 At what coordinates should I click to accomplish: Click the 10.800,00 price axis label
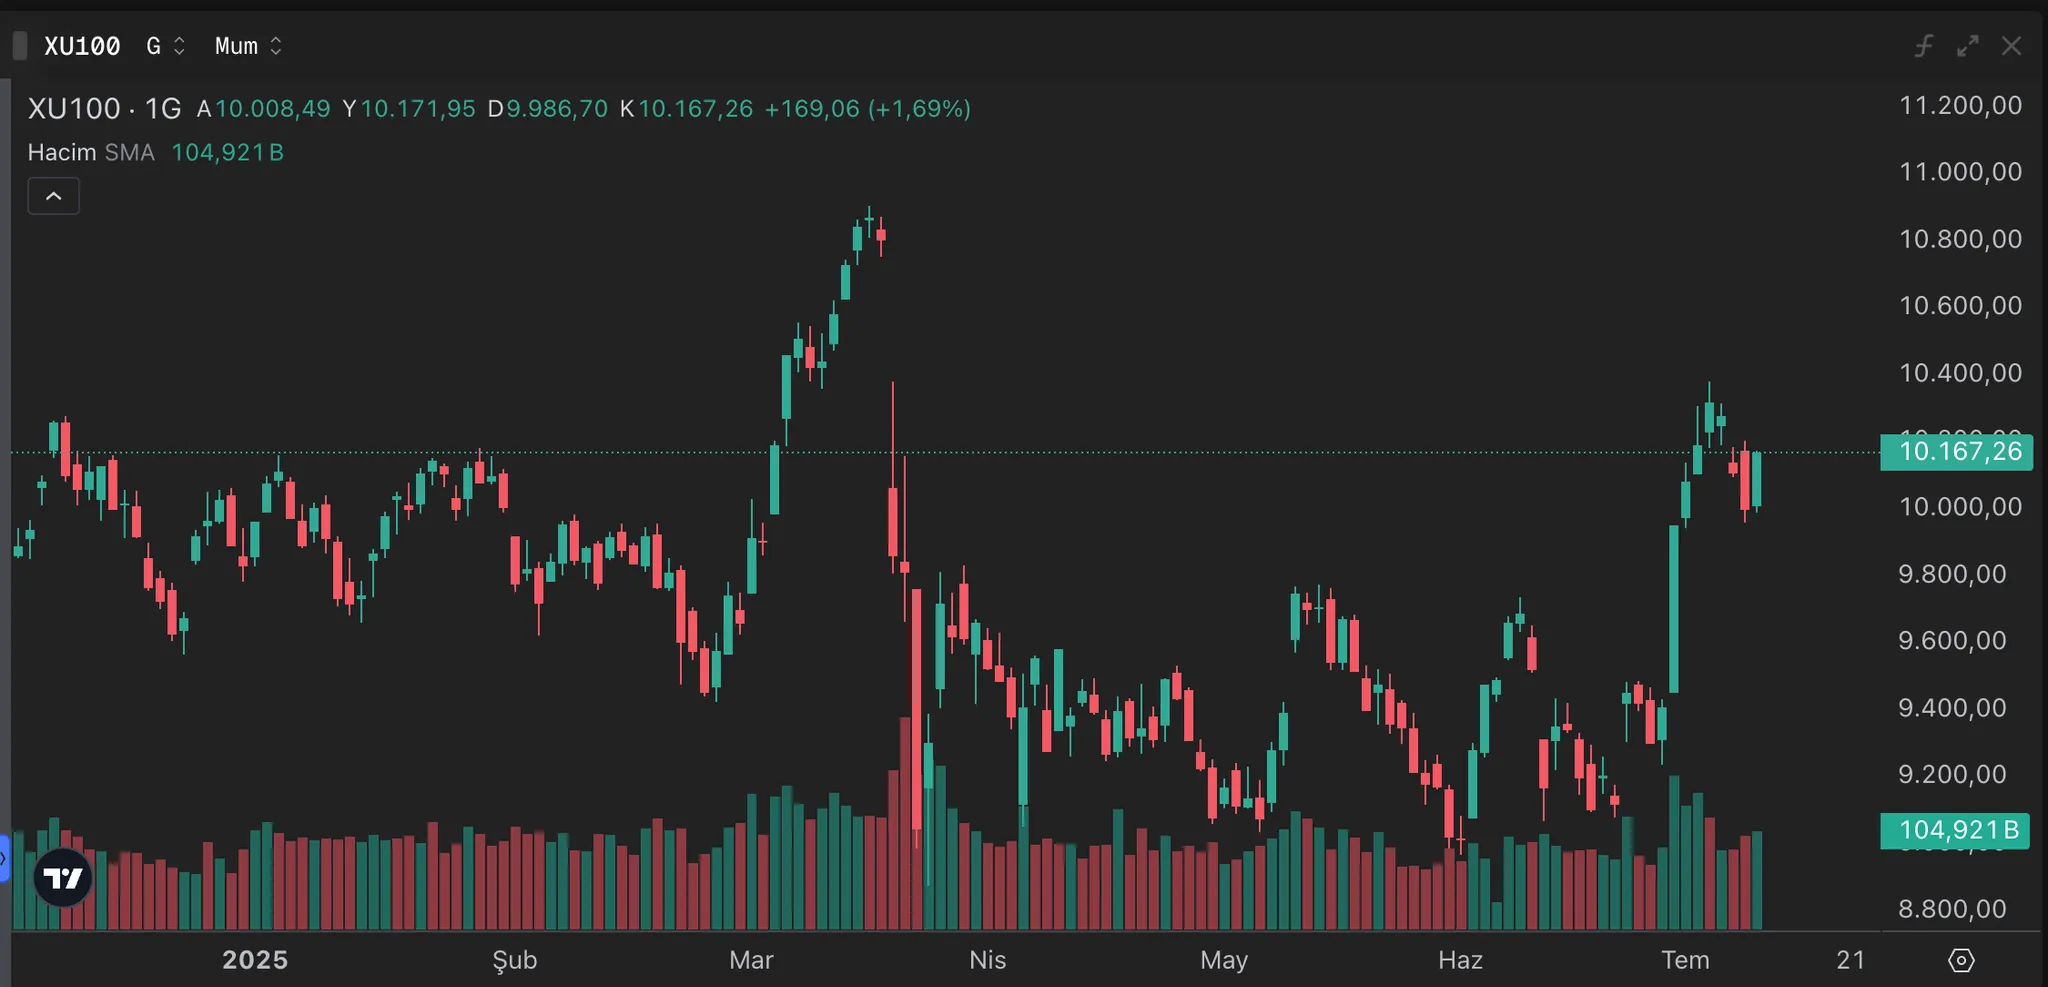pos(1961,238)
